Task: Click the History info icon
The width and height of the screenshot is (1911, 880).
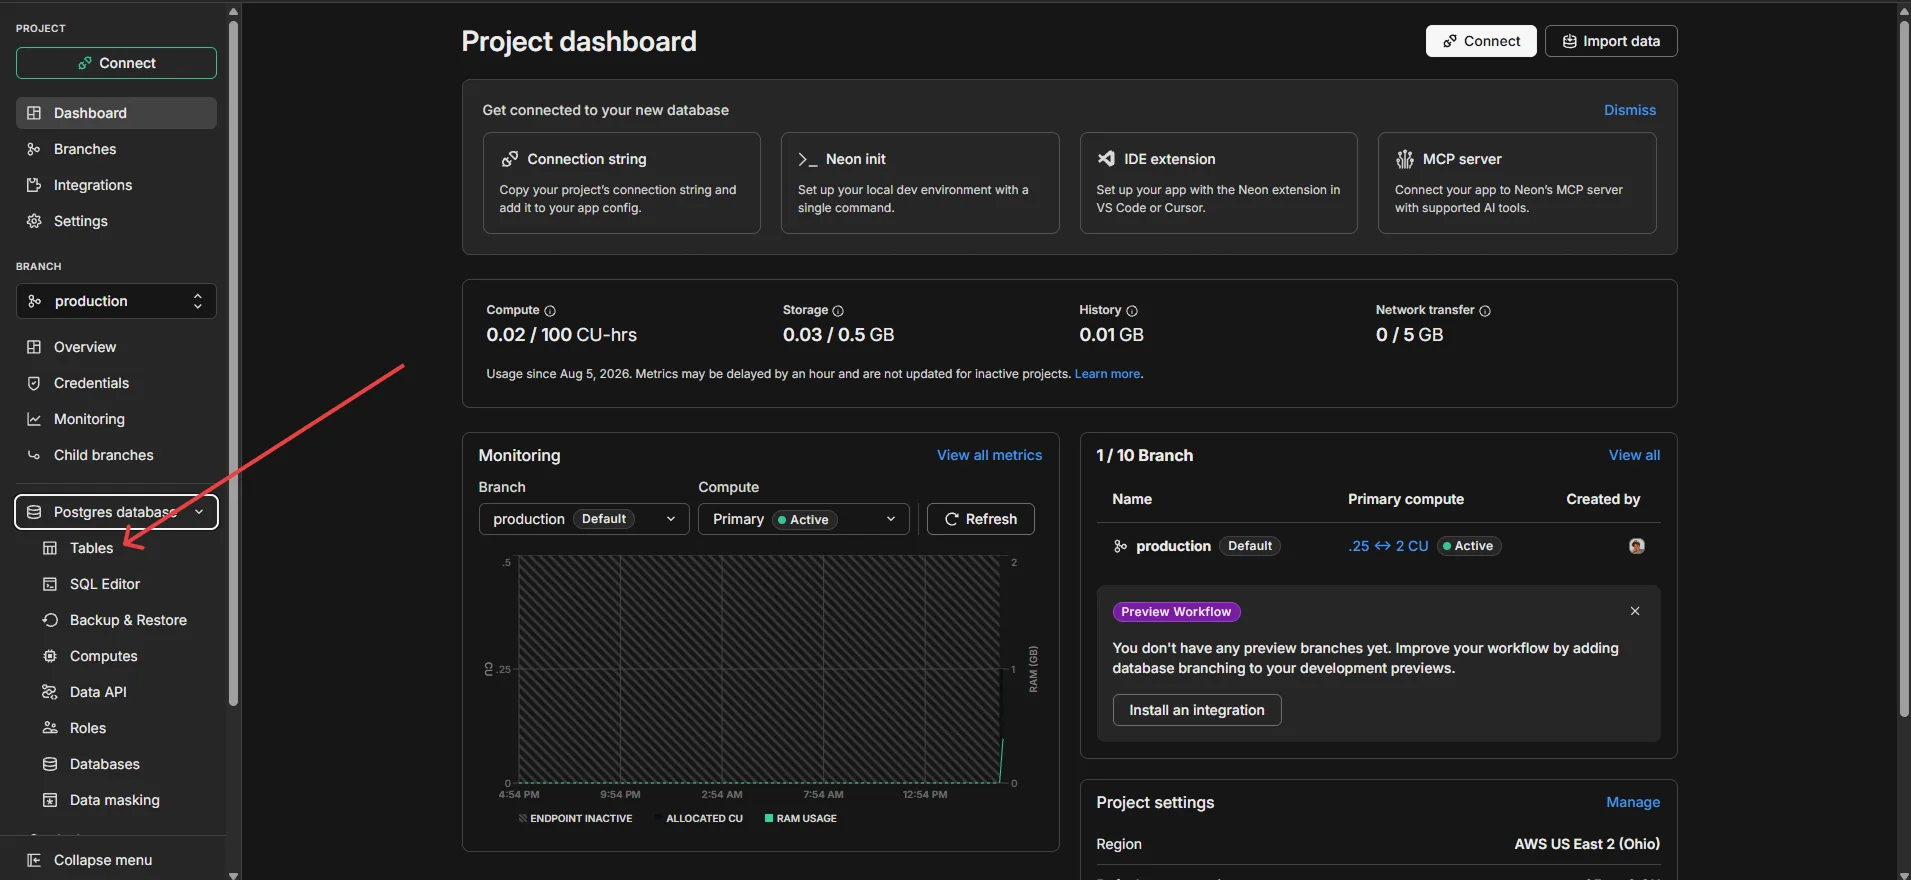Action: coord(1132,311)
